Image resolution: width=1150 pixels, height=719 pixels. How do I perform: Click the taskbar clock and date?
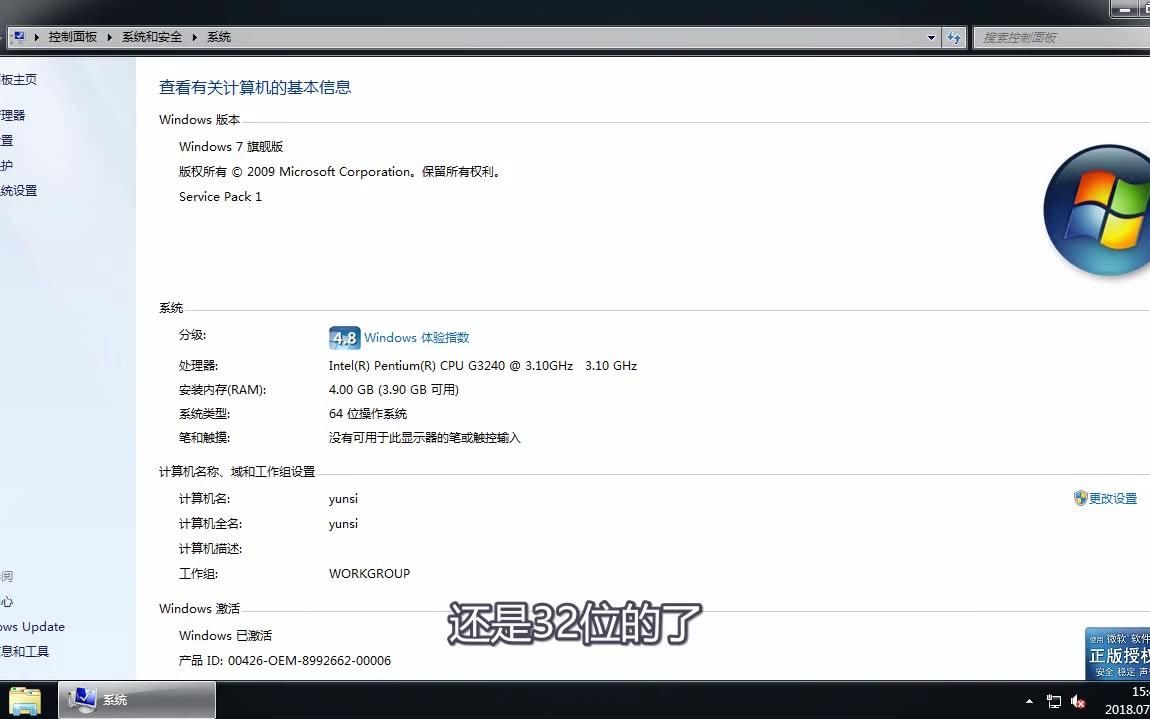1128,701
